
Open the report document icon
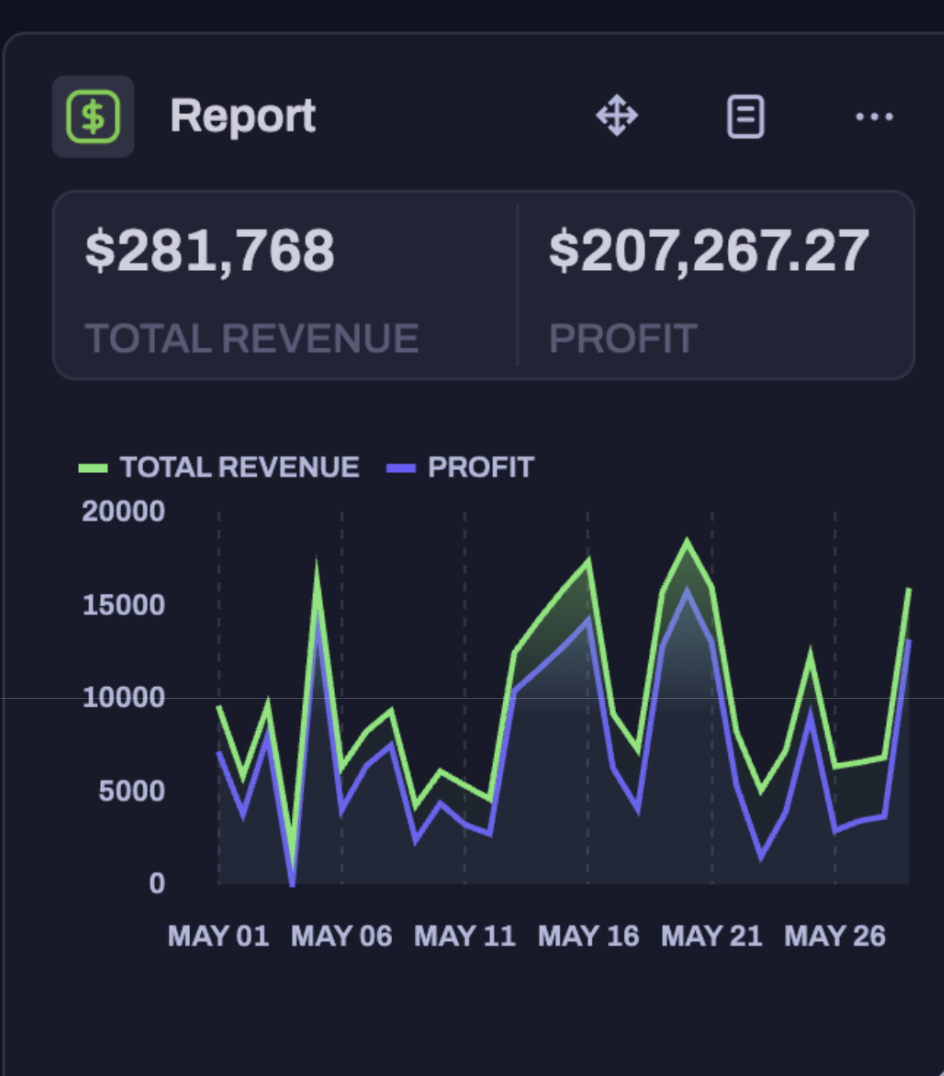tap(745, 115)
